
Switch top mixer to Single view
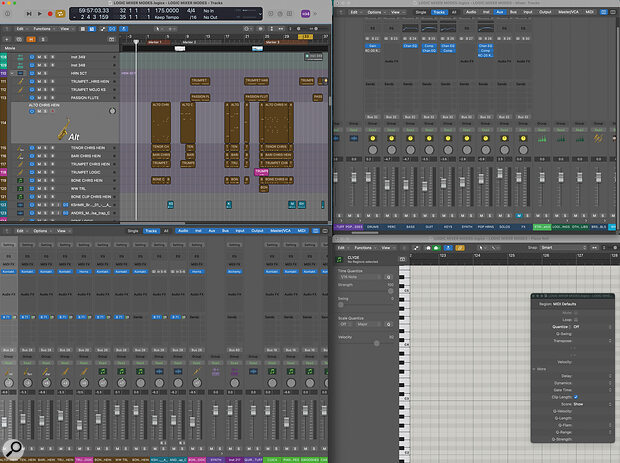[421, 12]
